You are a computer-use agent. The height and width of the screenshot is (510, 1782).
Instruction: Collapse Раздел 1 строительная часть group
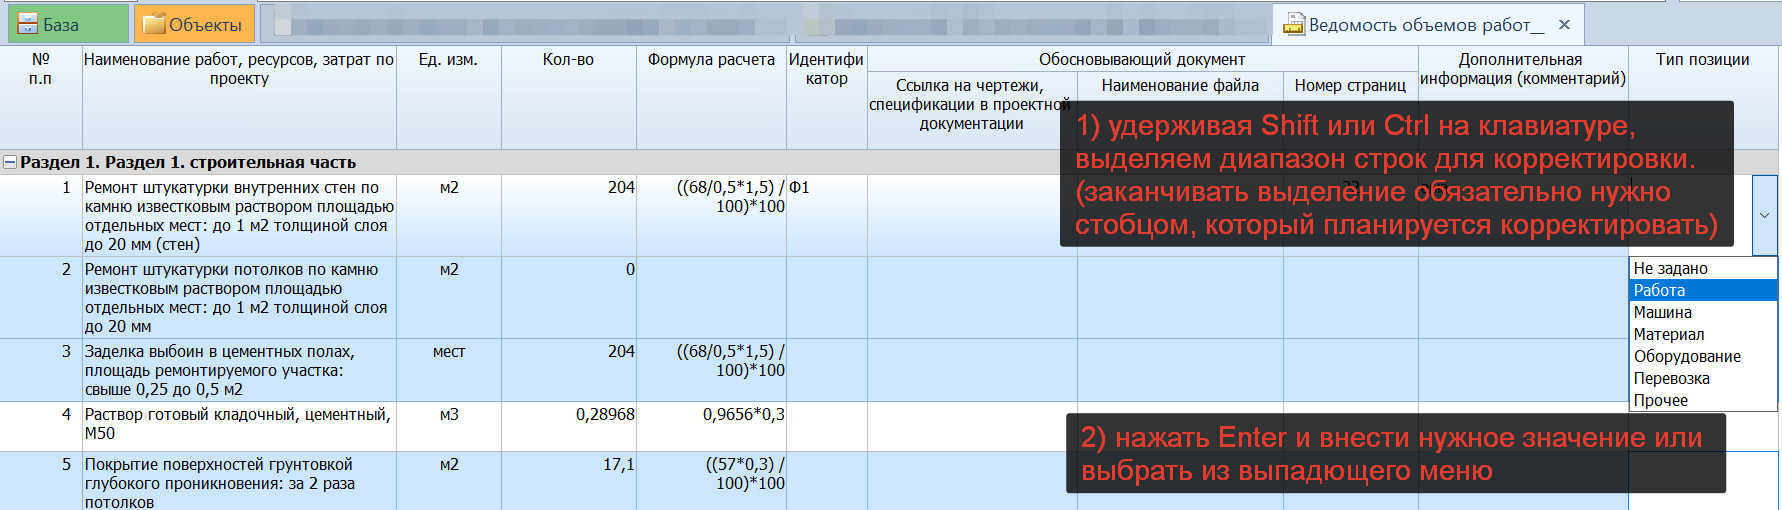point(9,162)
